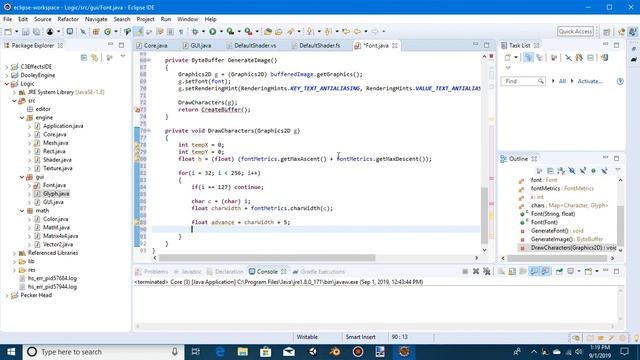Screen dimensions: 640x360
Task: Toggle Sort in Outline view
Action: 561,171
